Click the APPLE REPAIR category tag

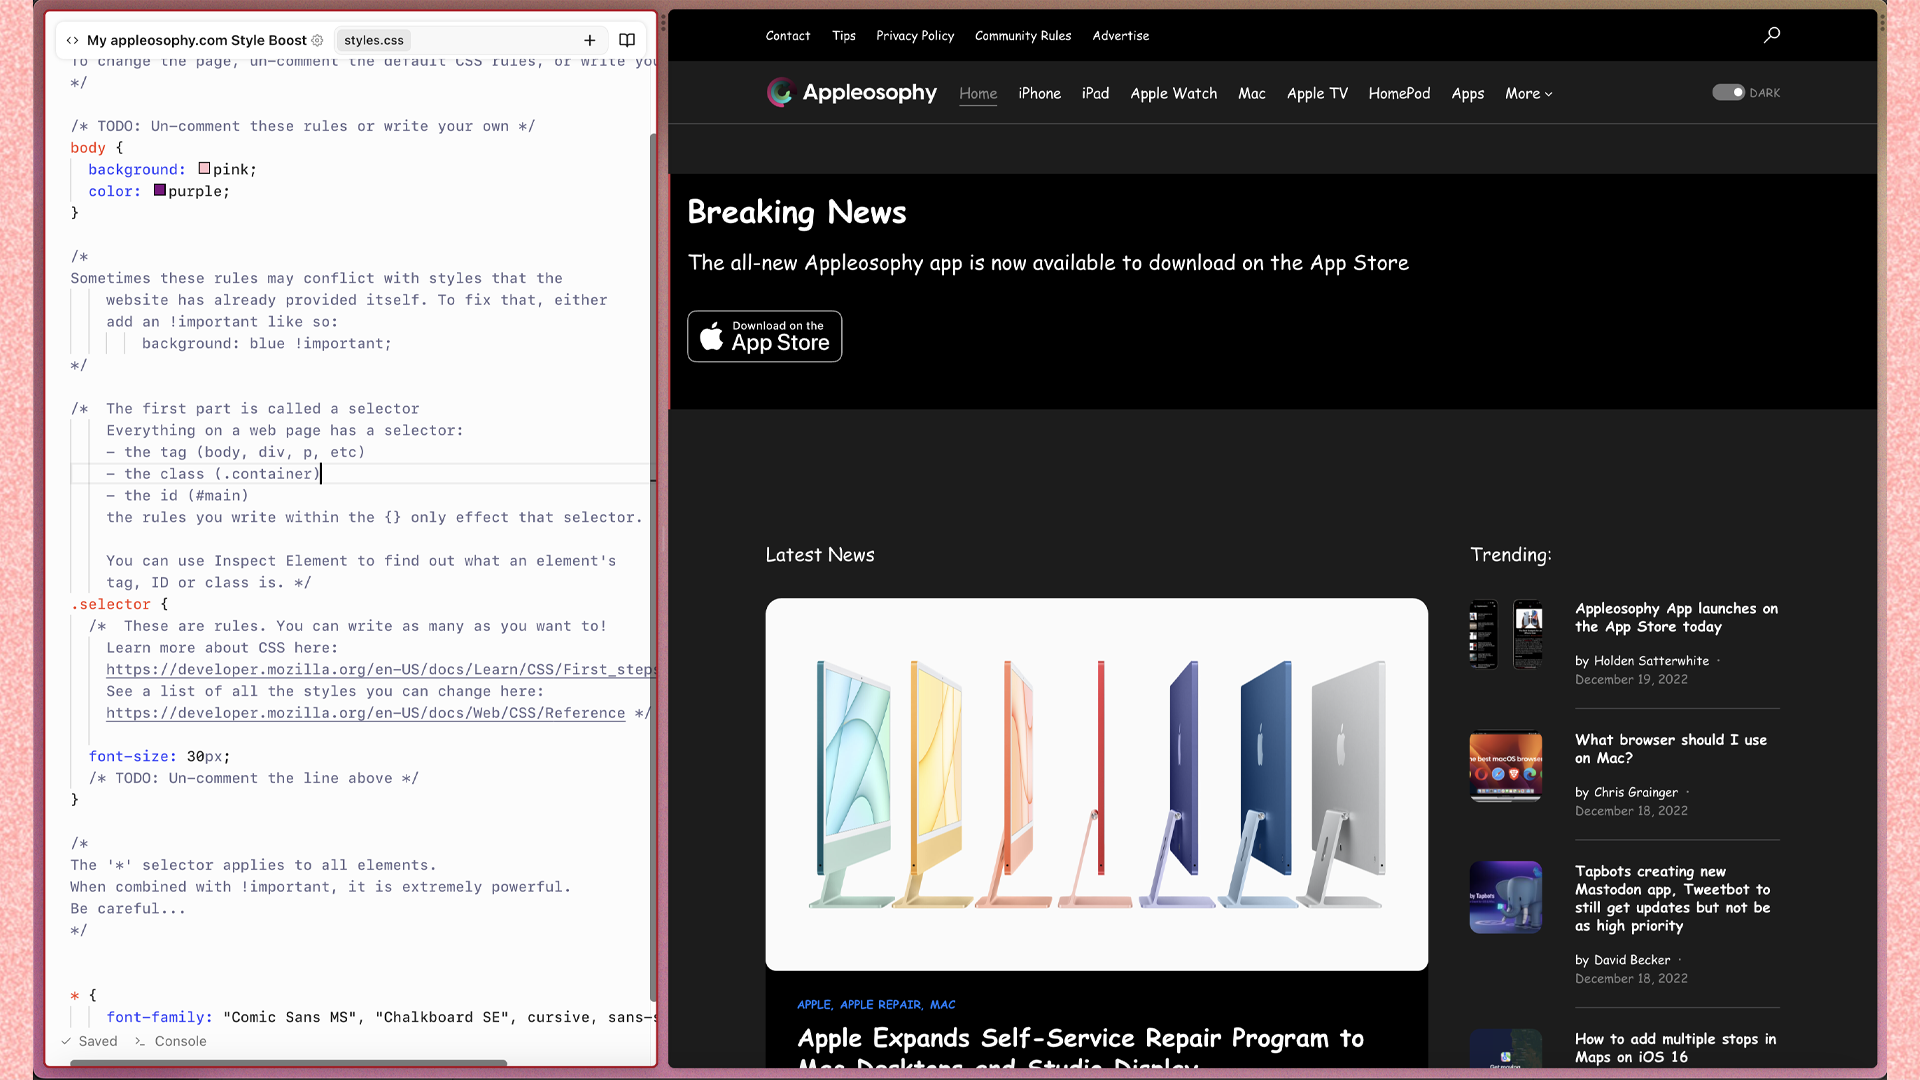880,1004
